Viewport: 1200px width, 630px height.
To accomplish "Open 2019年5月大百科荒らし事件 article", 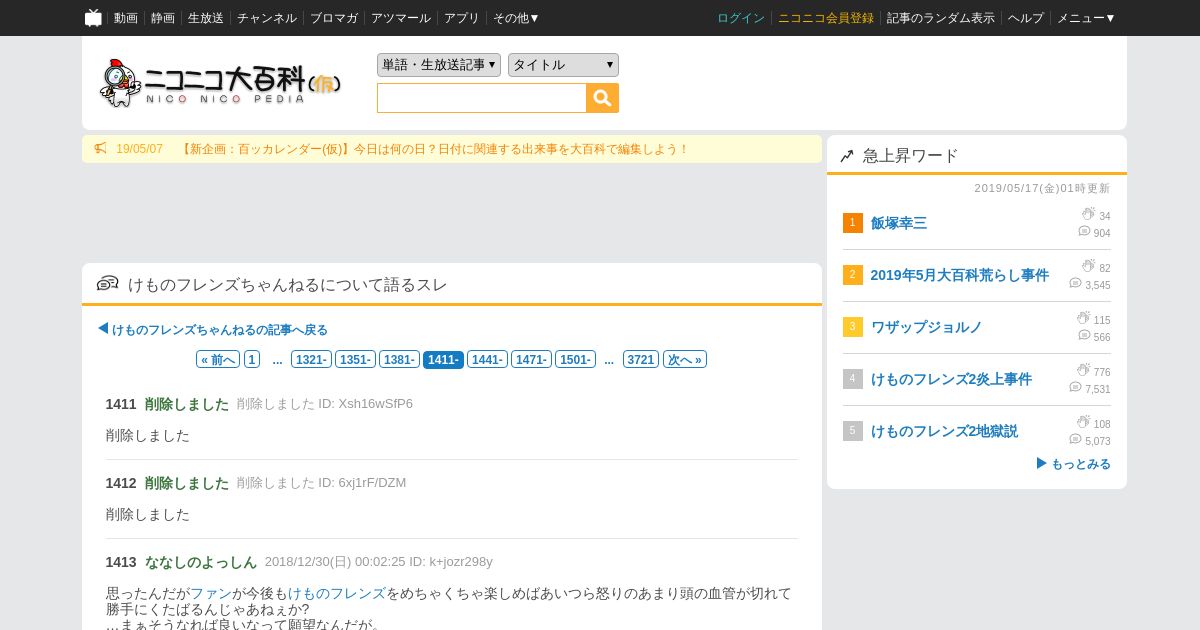I will [x=960, y=275].
